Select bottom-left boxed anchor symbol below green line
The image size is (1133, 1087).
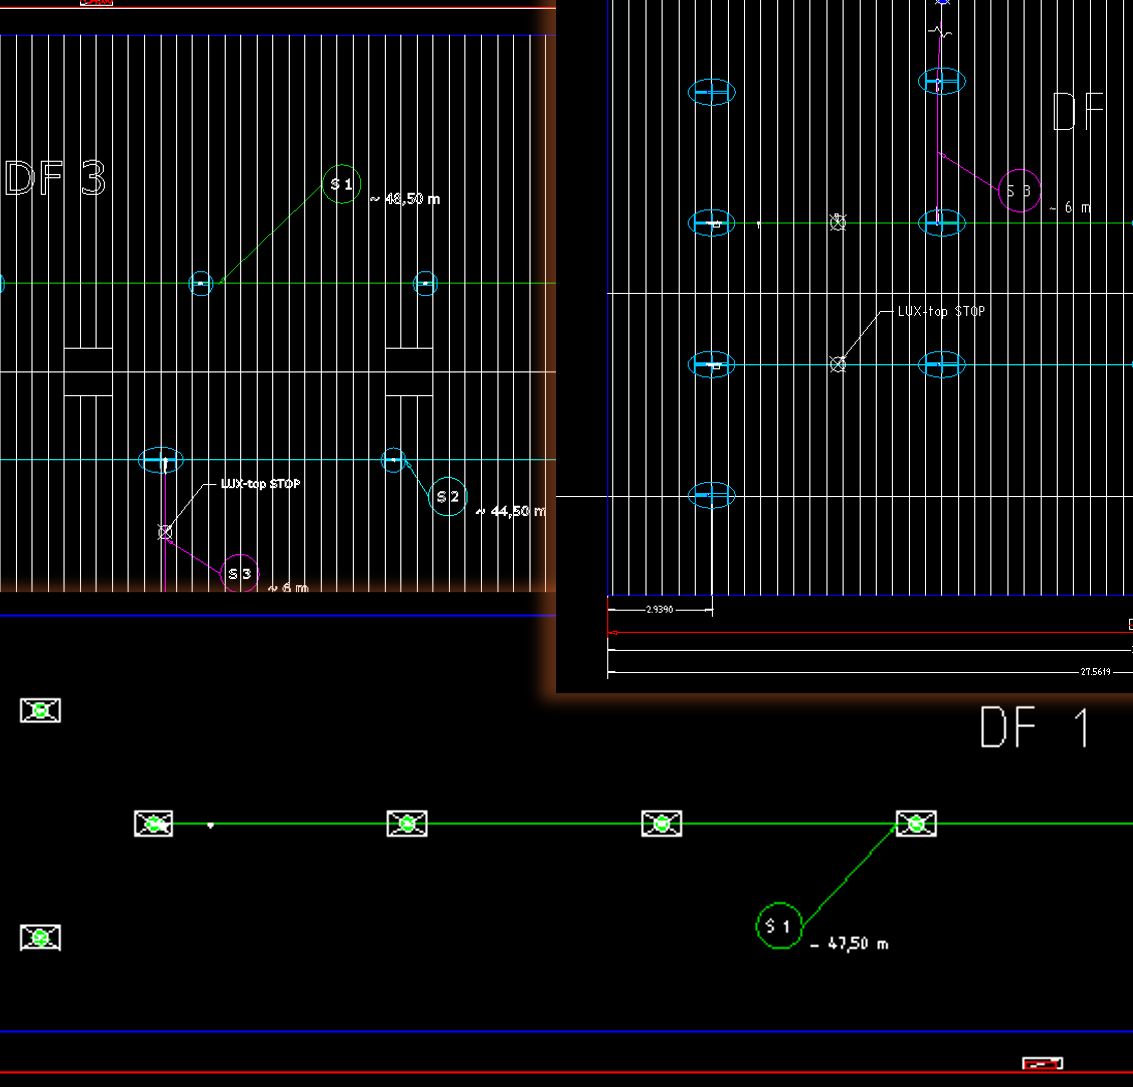click(x=40, y=938)
